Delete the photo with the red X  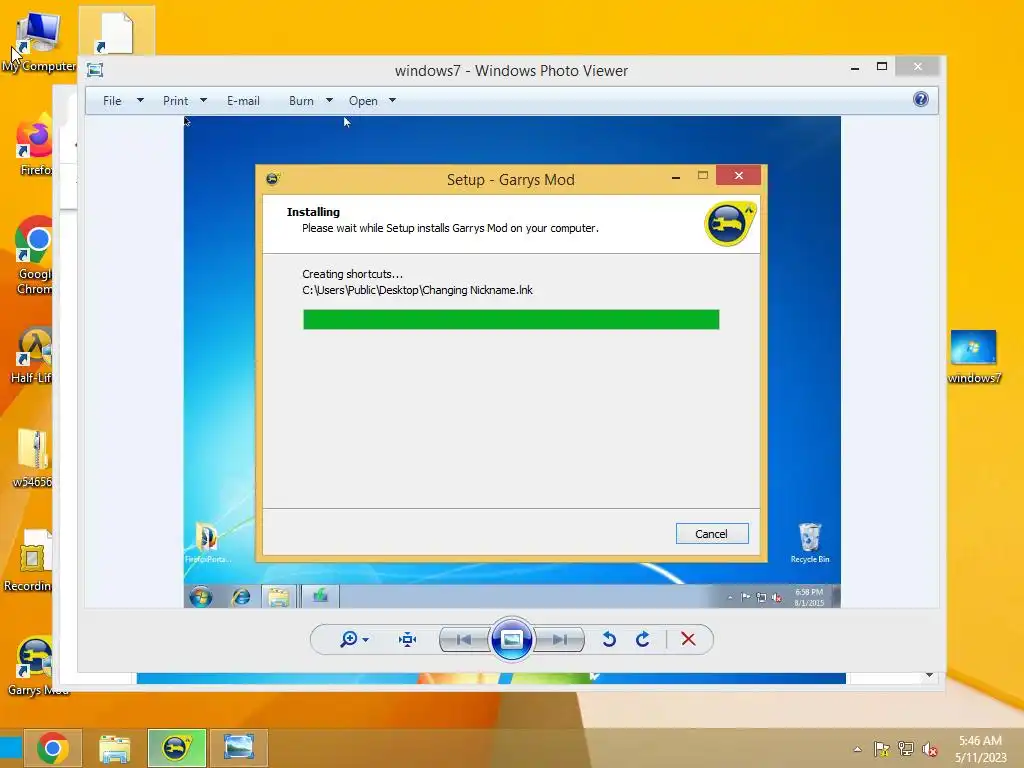pyautogui.click(x=688, y=639)
